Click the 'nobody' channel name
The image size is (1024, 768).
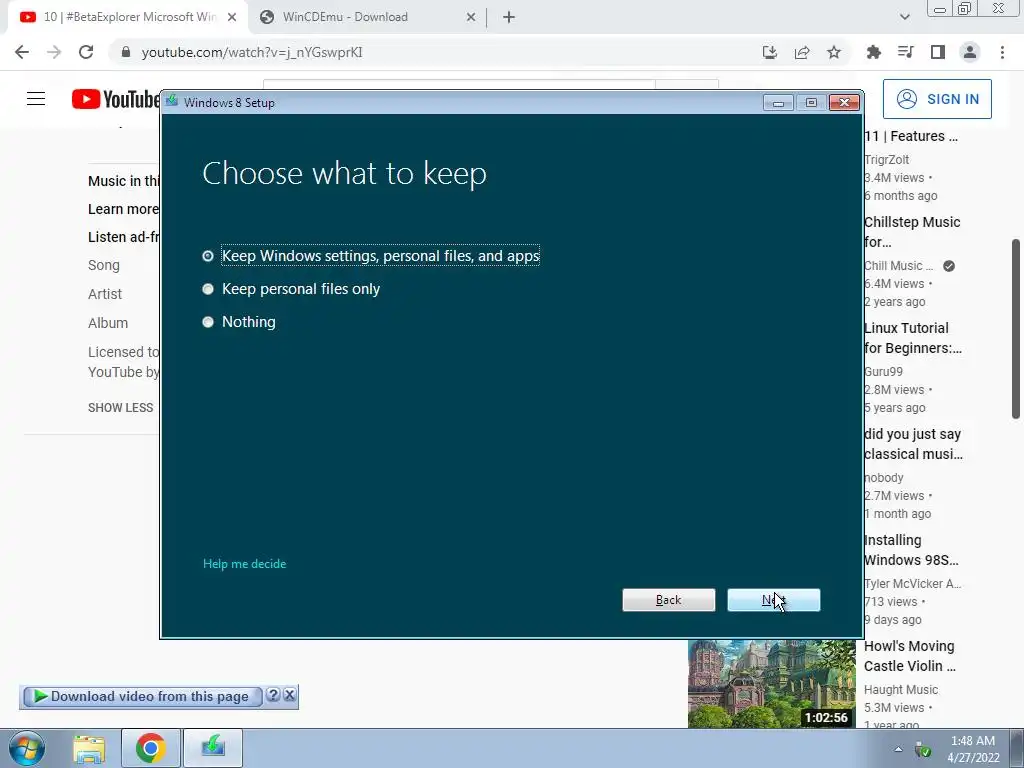884,477
